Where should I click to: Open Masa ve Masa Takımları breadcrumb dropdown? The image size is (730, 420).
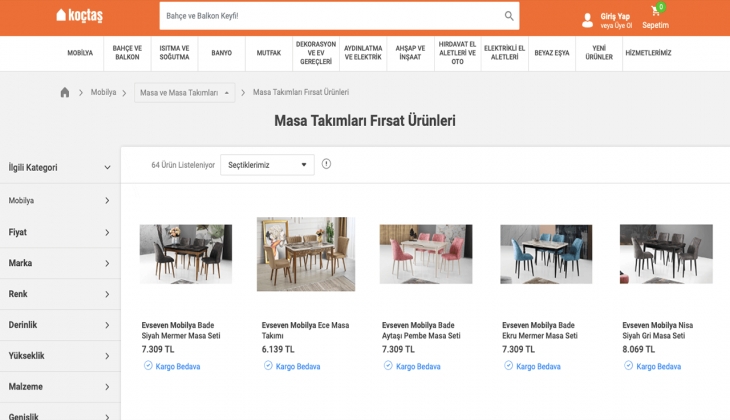(x=185, y=93)
